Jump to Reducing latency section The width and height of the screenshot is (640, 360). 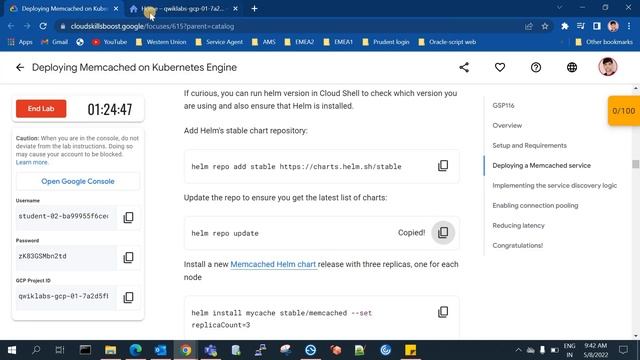pos(518,225)
